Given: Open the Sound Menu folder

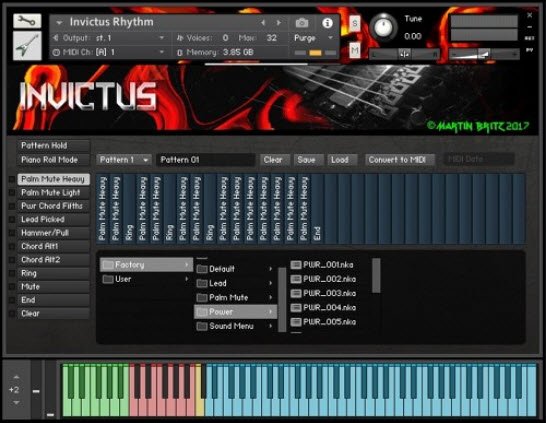Looking at the screenshot, I should (235, 326).
